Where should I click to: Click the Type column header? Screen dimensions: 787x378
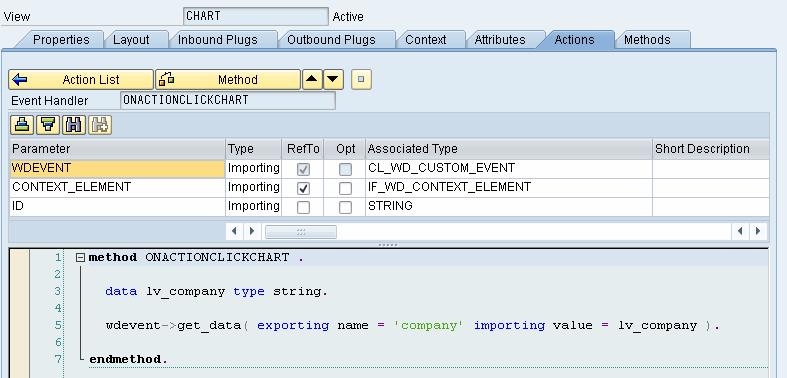tap(253, 149)
